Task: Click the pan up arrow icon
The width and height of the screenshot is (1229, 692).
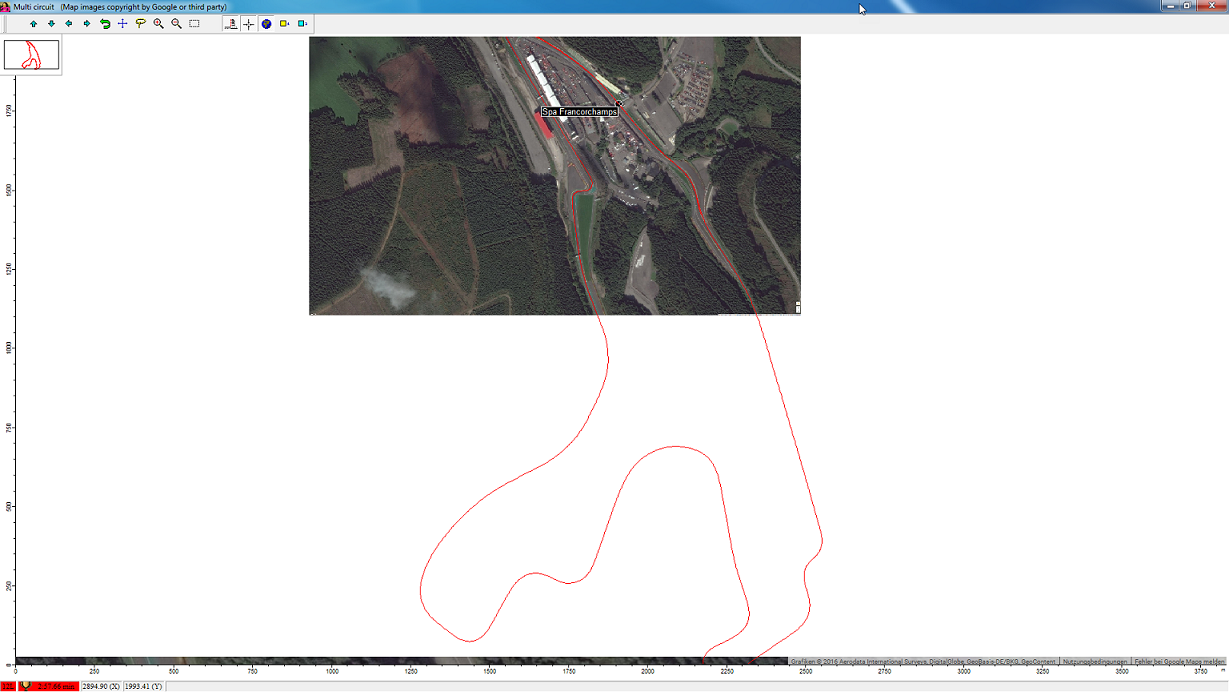Action: click(x=33, y=24)
